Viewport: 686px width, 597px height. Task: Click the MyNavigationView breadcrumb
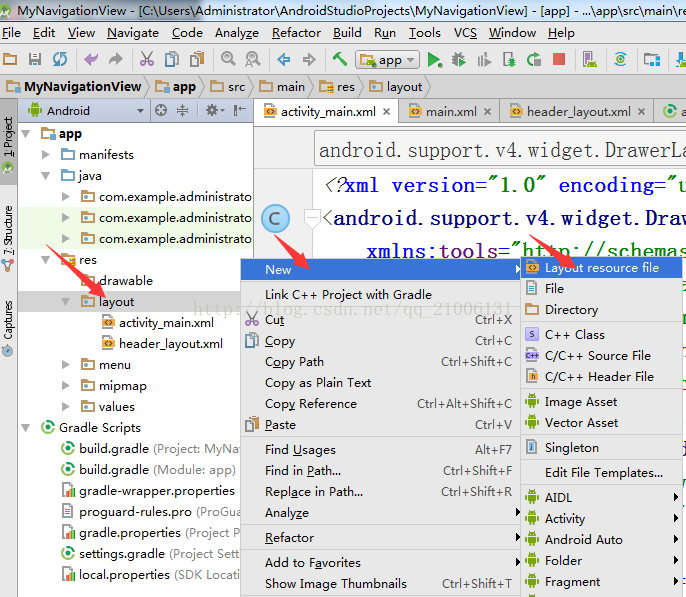(74, 87)
